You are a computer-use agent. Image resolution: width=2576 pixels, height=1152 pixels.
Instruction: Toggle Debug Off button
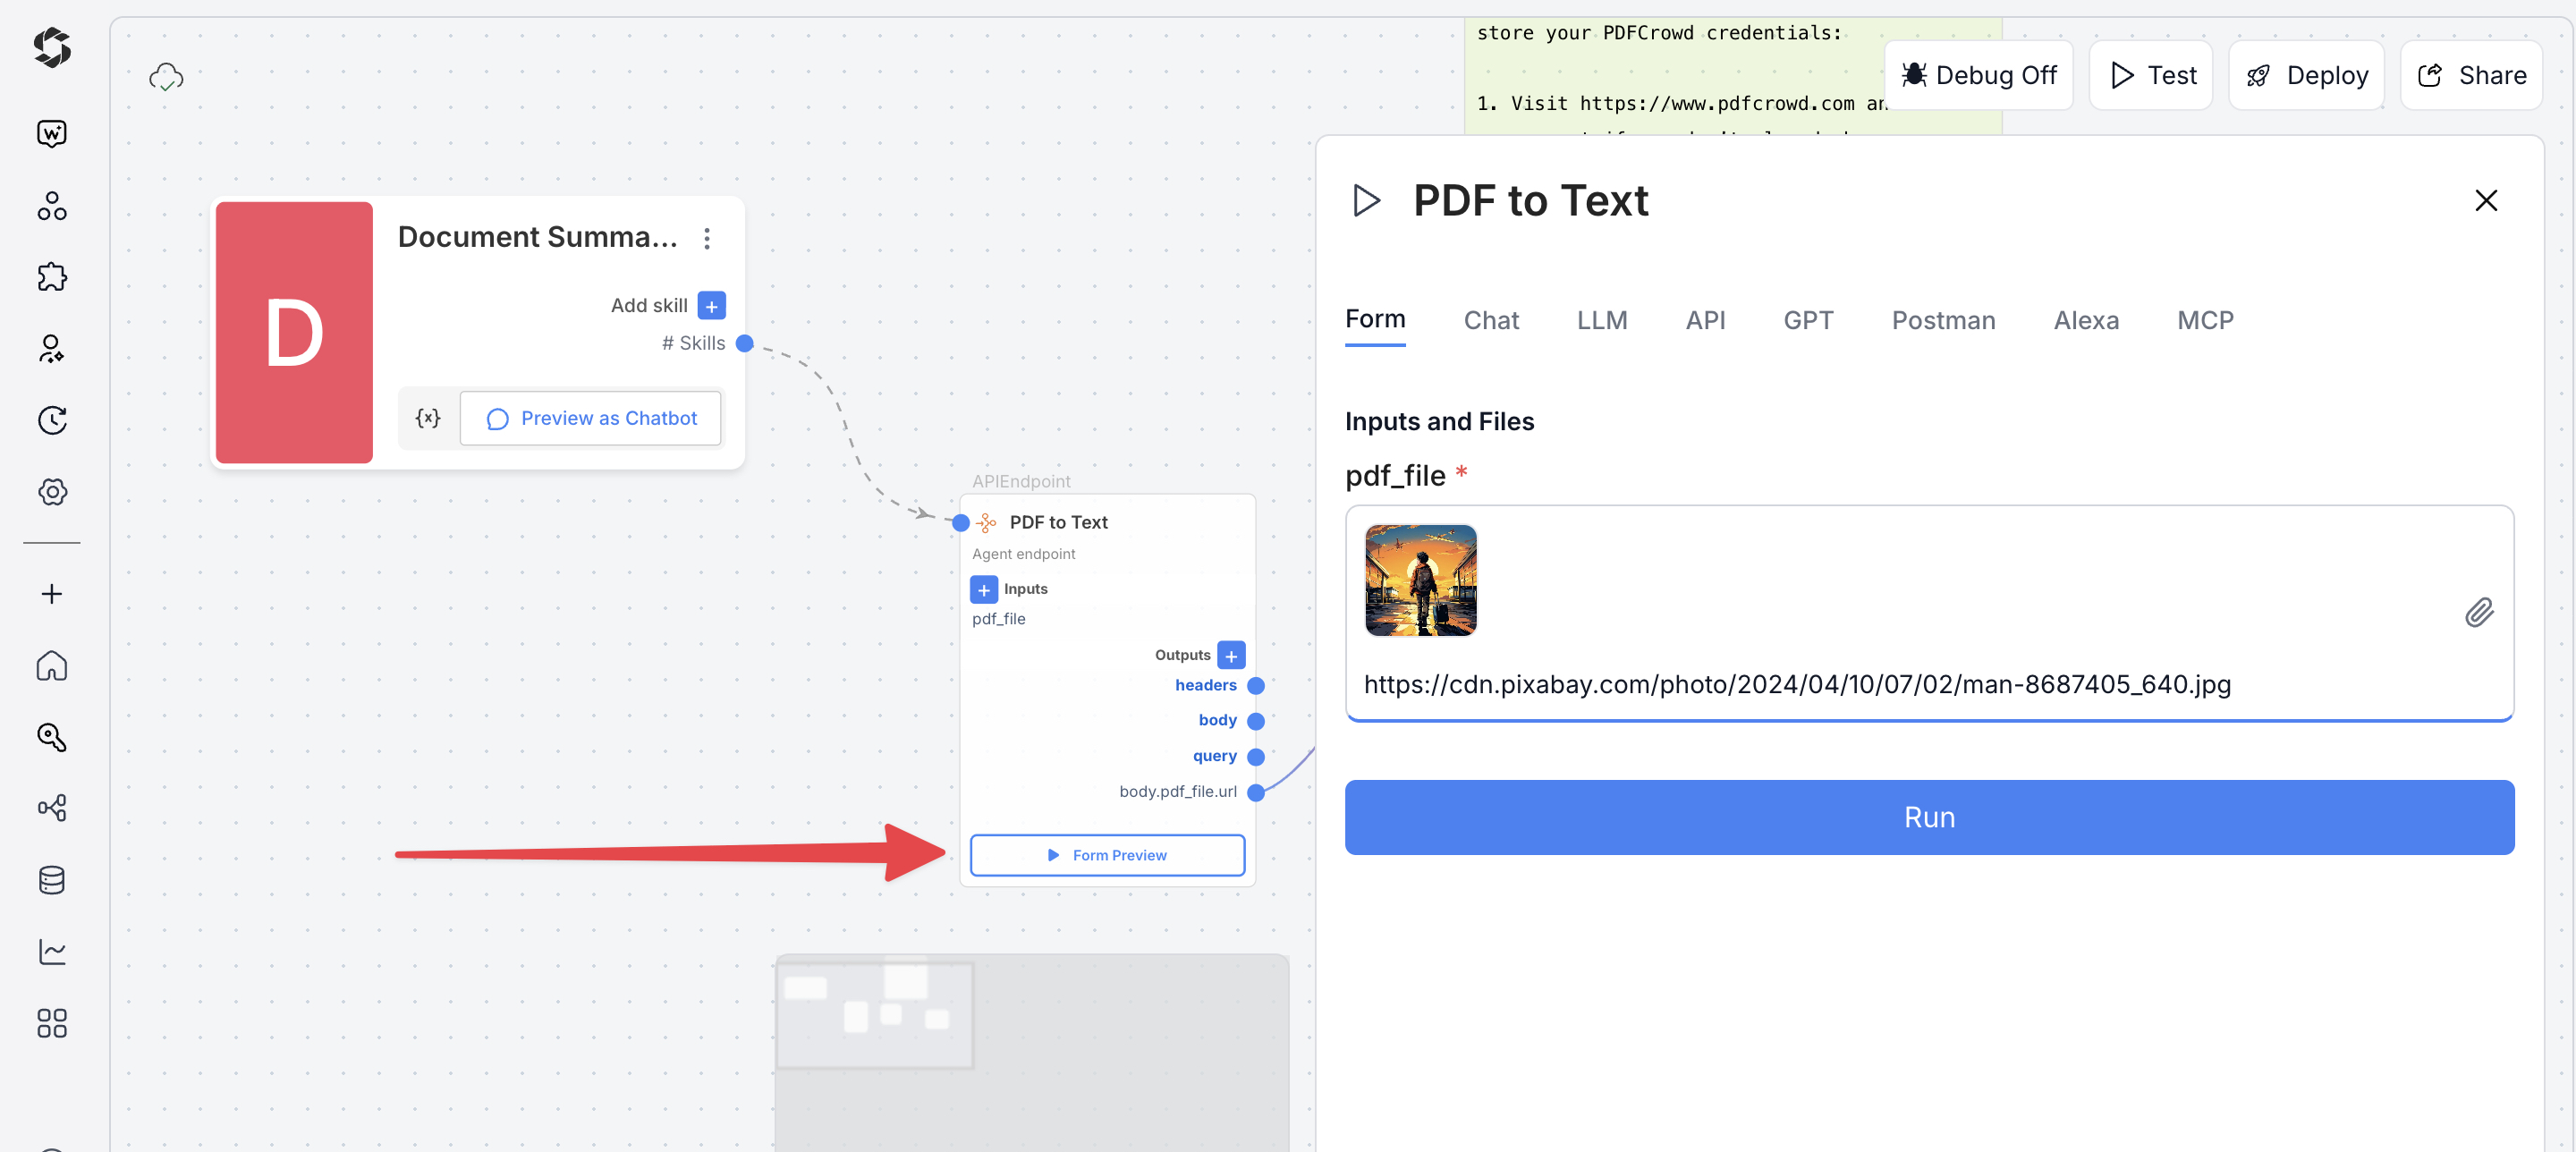click(1978, 75)
